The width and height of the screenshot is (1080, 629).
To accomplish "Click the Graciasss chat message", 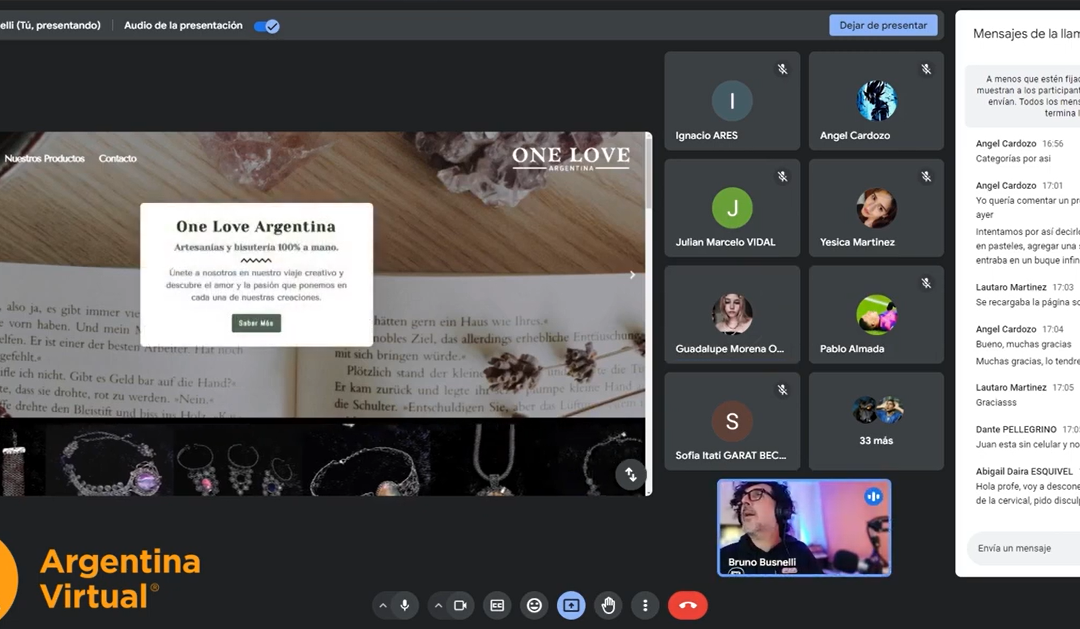I will tap(996, 402).
